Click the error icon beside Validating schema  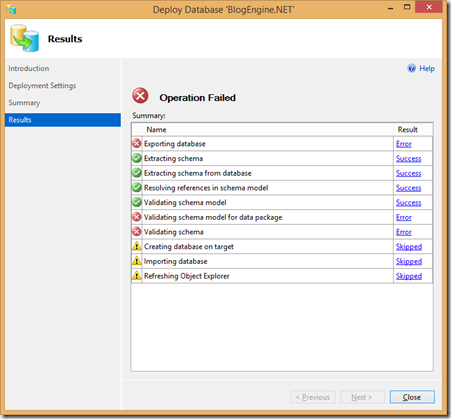click(x=137, y=232)
